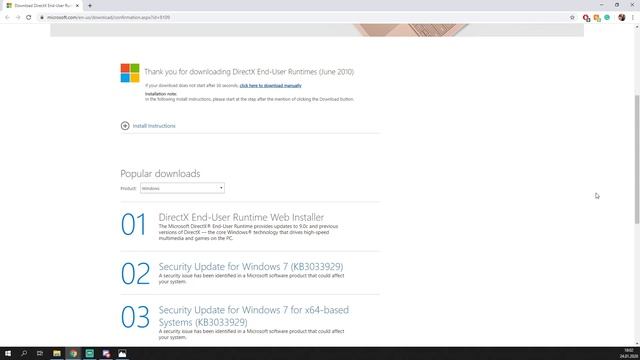Open a new browser tab

90,6
